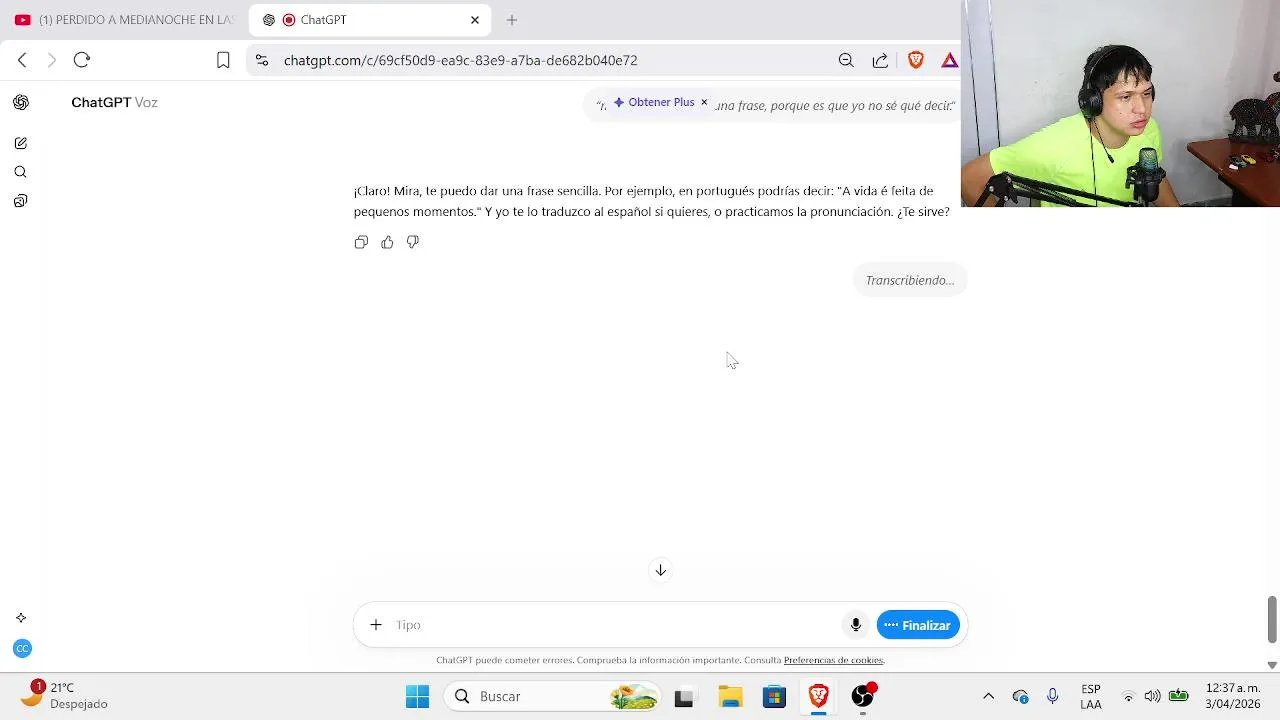Open Brave Rewards triangle icon

point(949,60)
